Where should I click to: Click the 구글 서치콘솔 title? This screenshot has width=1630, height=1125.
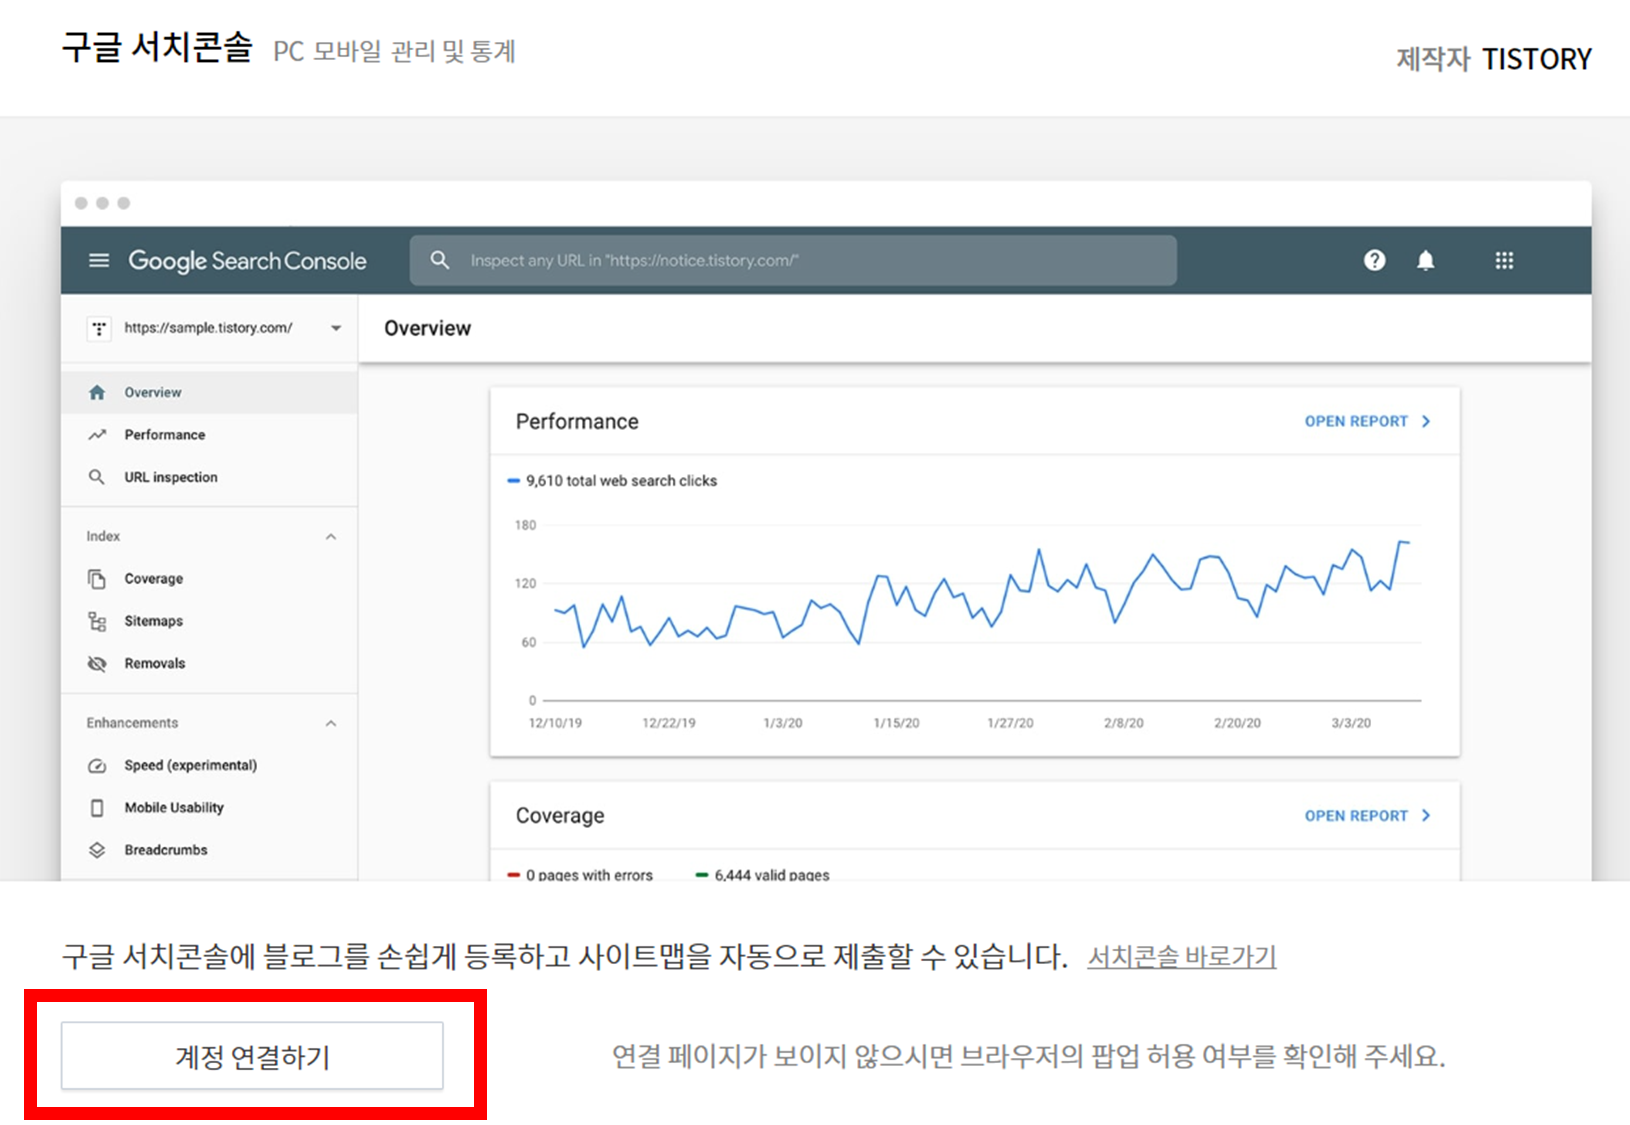tap(157, 47)
